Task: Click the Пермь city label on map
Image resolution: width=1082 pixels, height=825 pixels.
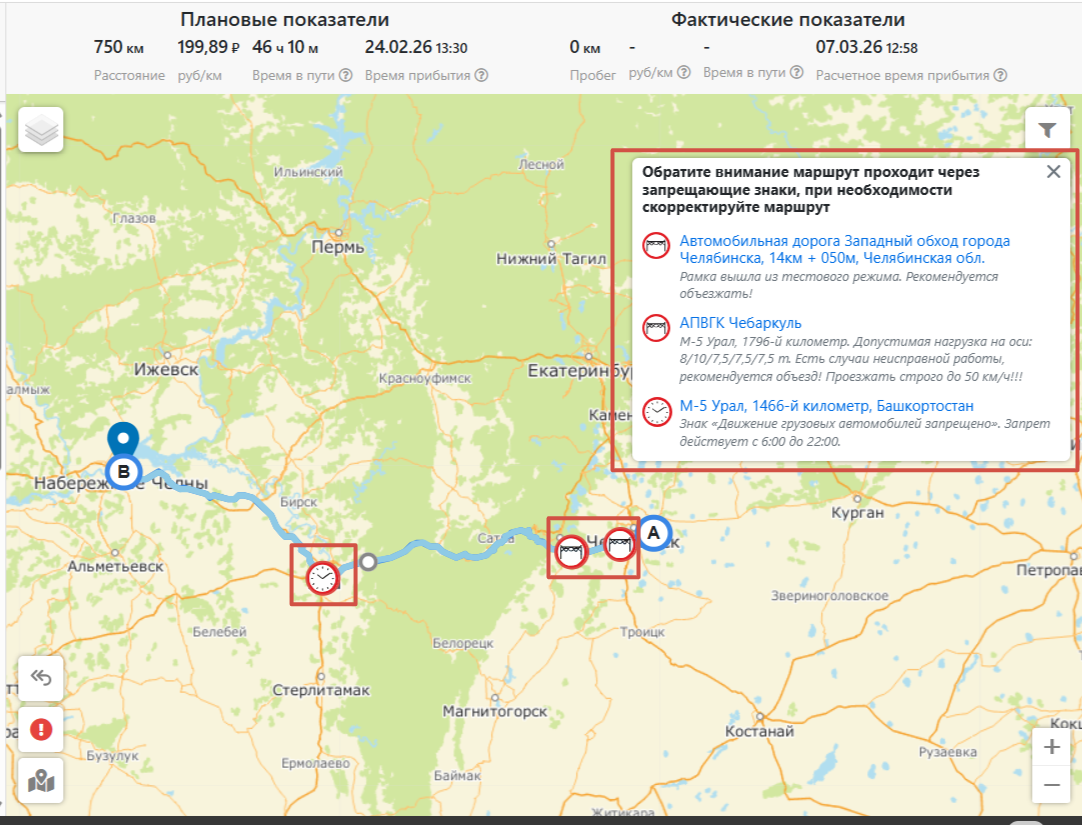Action: [337, 247]
